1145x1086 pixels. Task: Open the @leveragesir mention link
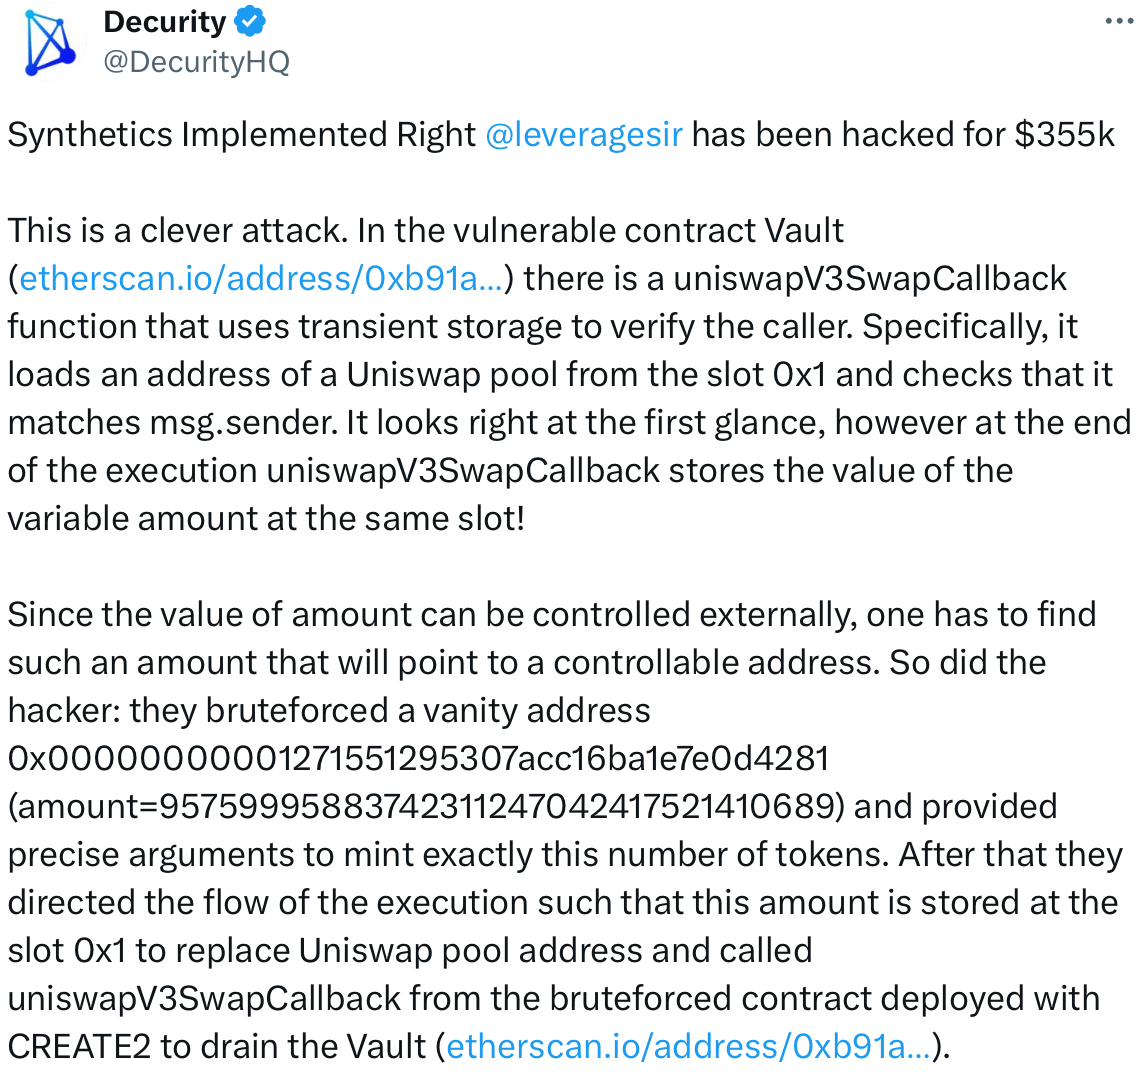tap(583, 134)
